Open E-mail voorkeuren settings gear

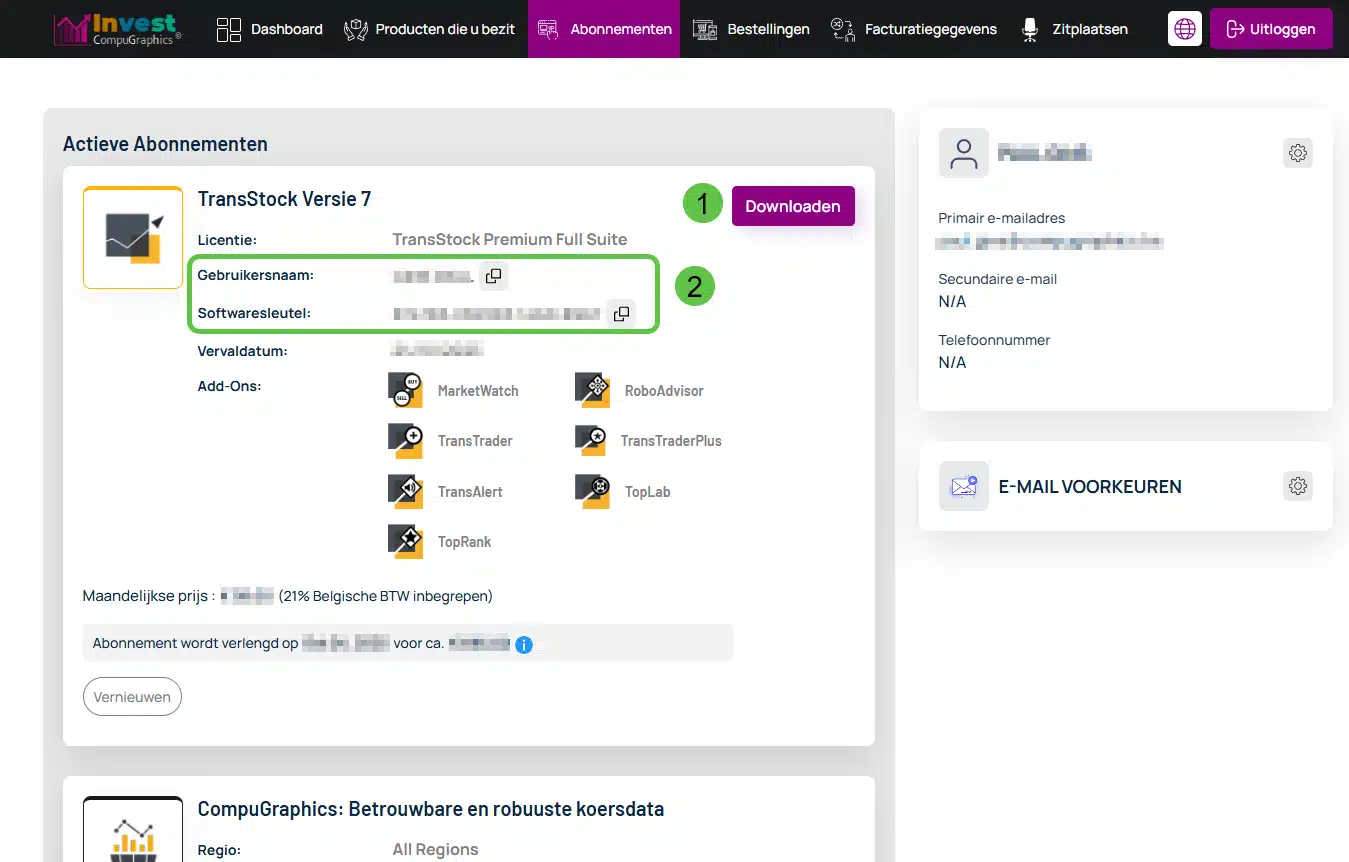point(1297,486)
